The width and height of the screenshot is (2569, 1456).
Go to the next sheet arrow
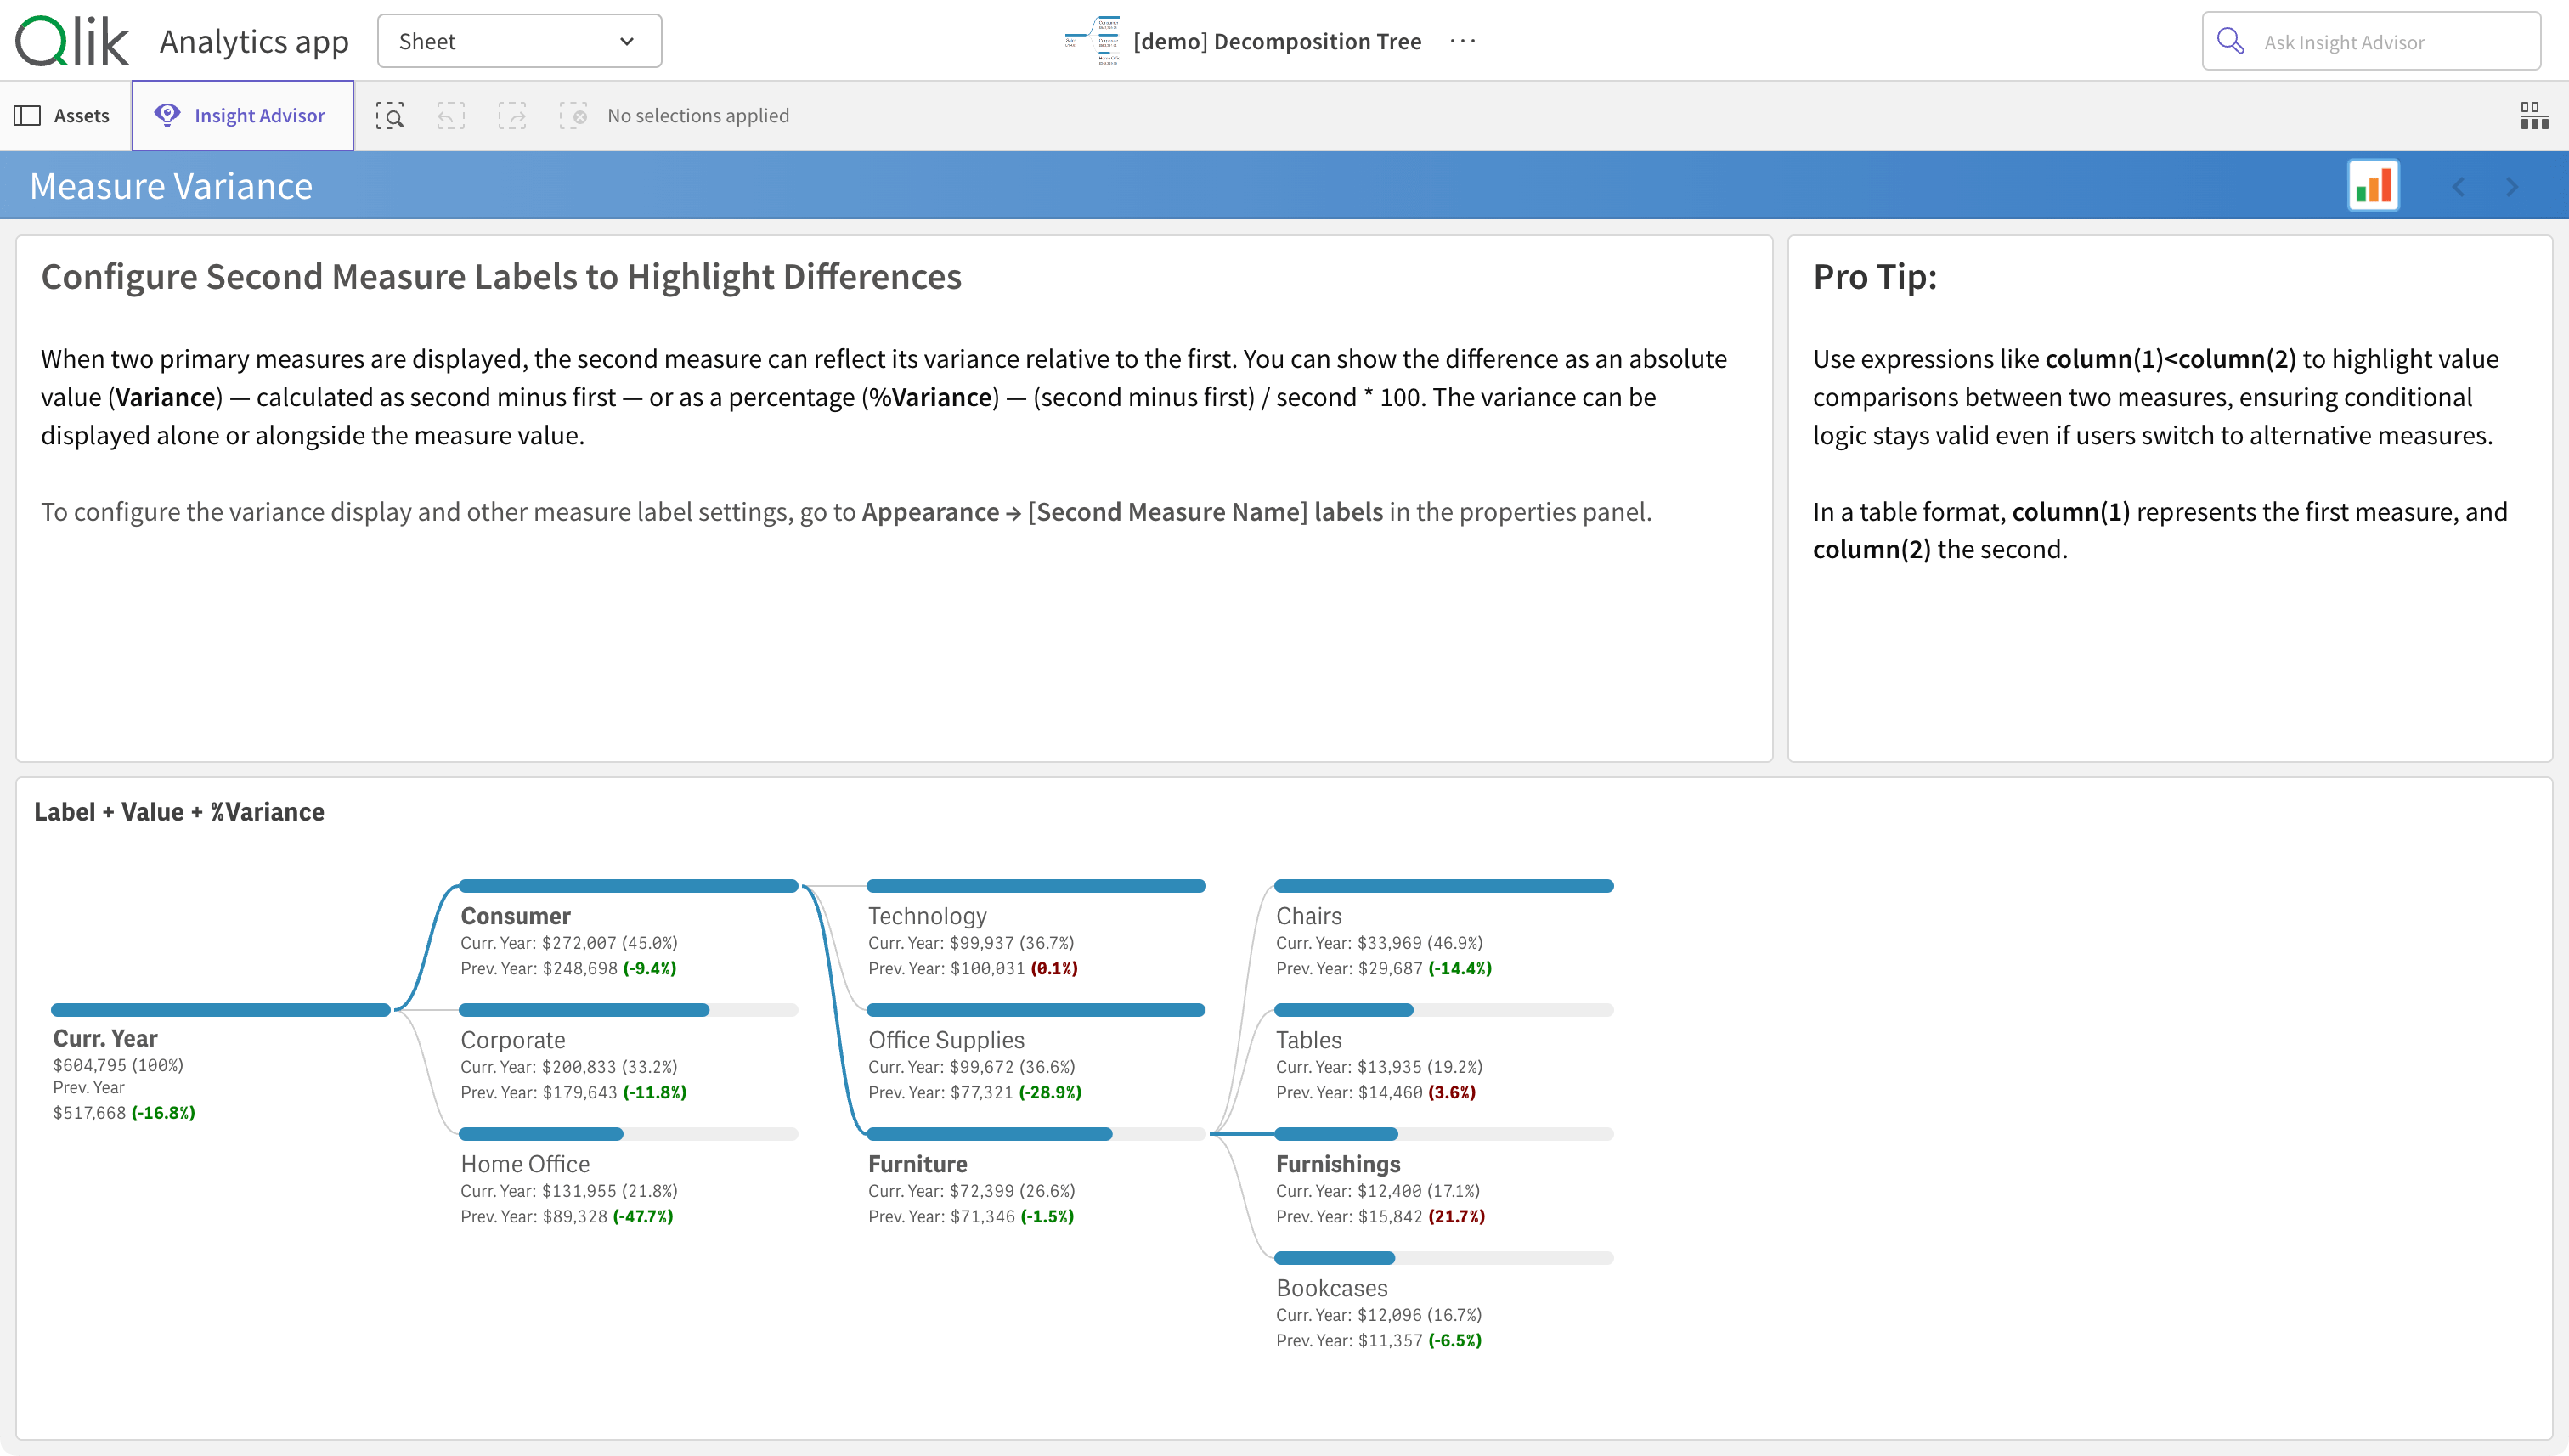point(2511,187)
